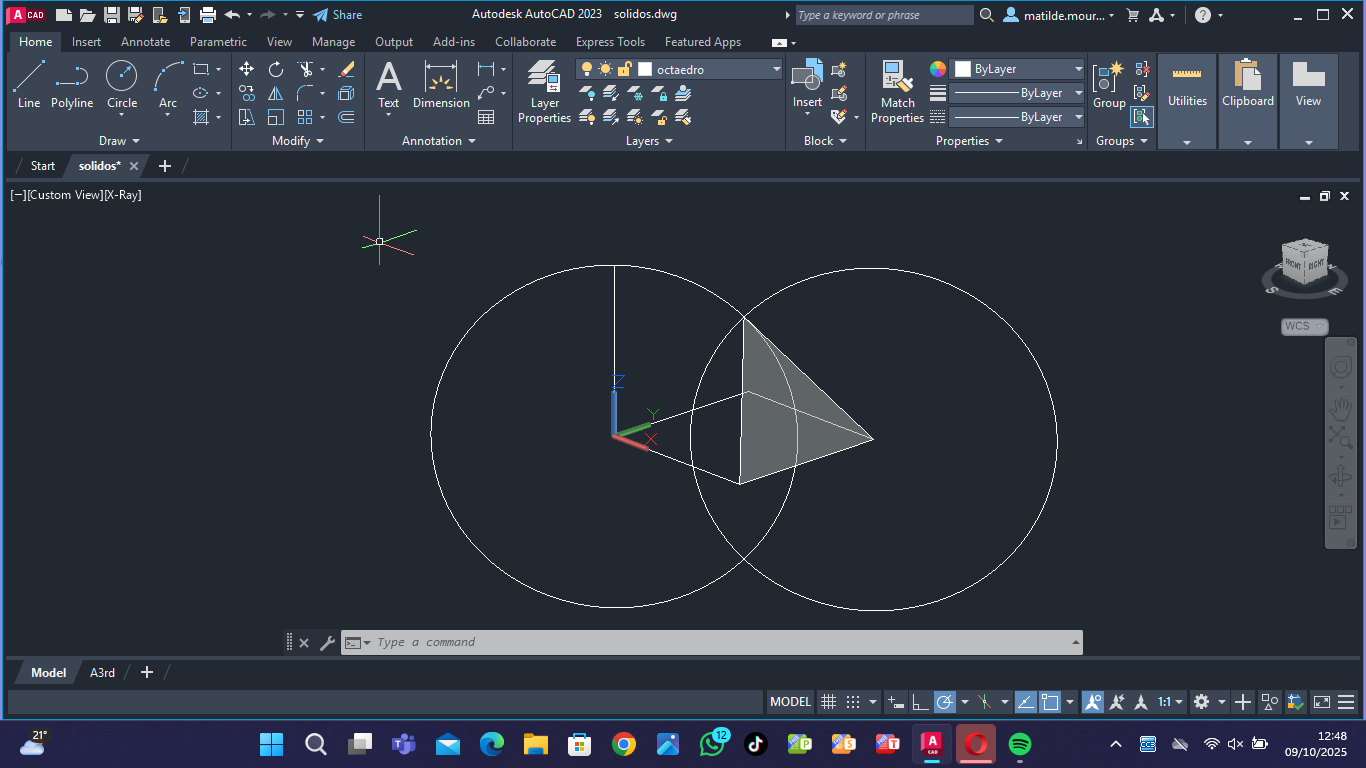1366x768 pixels.
Task: Click the object color wheel swatch
Action: coord(938,69)
